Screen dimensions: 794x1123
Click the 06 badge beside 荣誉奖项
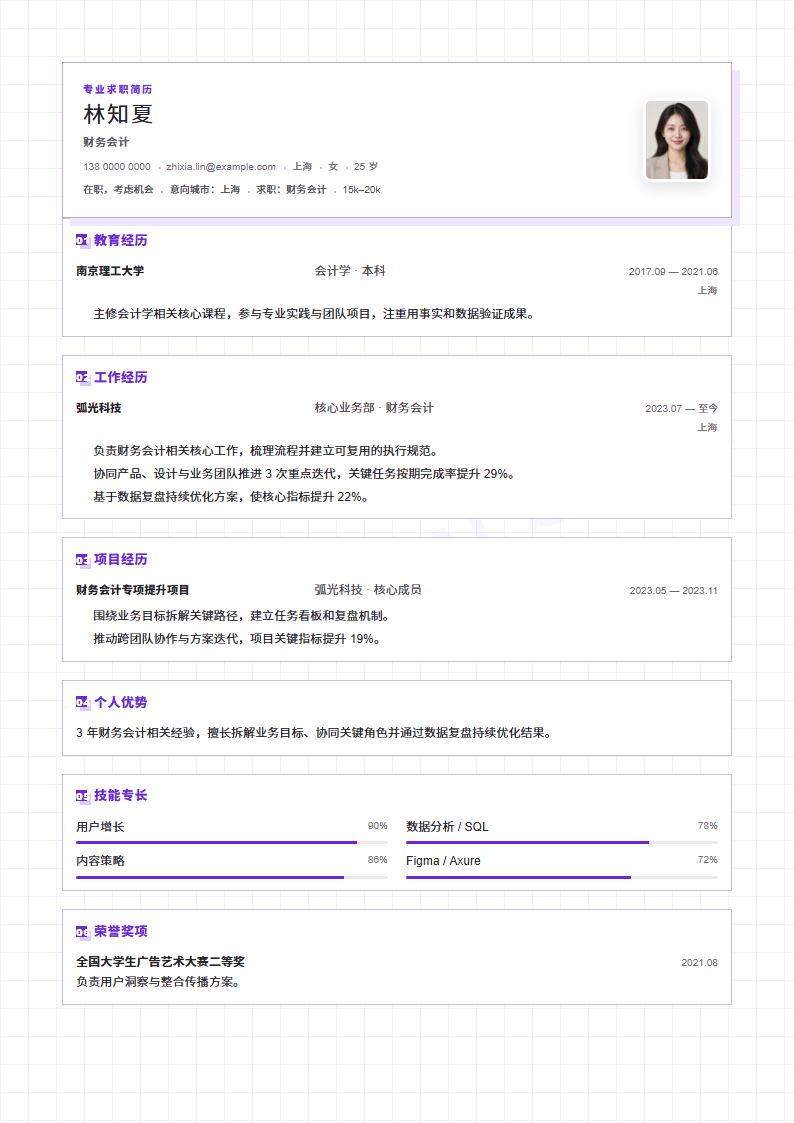82,932
